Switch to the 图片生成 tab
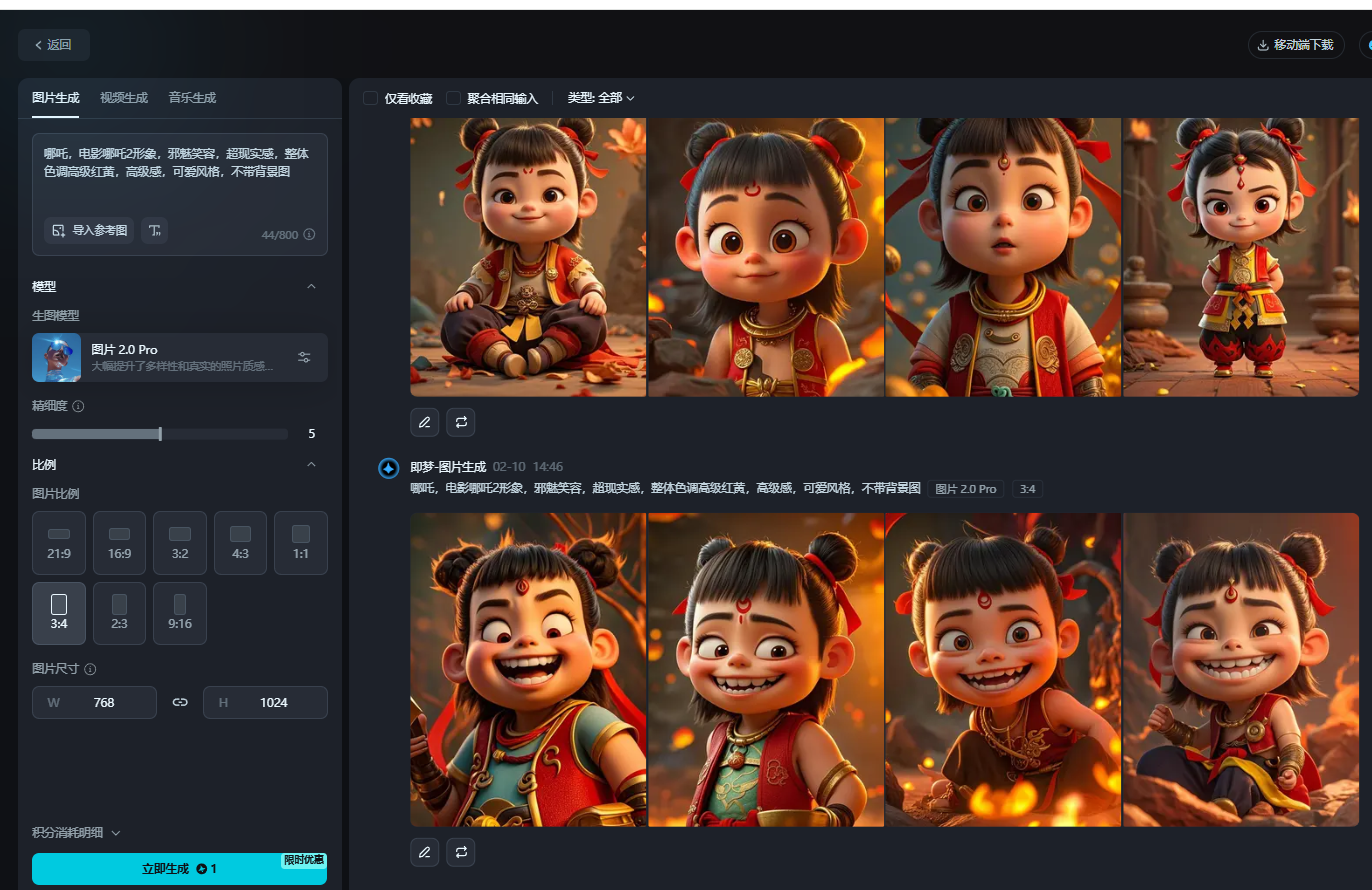Viewport: 1372px width, 890px height. coord(56,98)
